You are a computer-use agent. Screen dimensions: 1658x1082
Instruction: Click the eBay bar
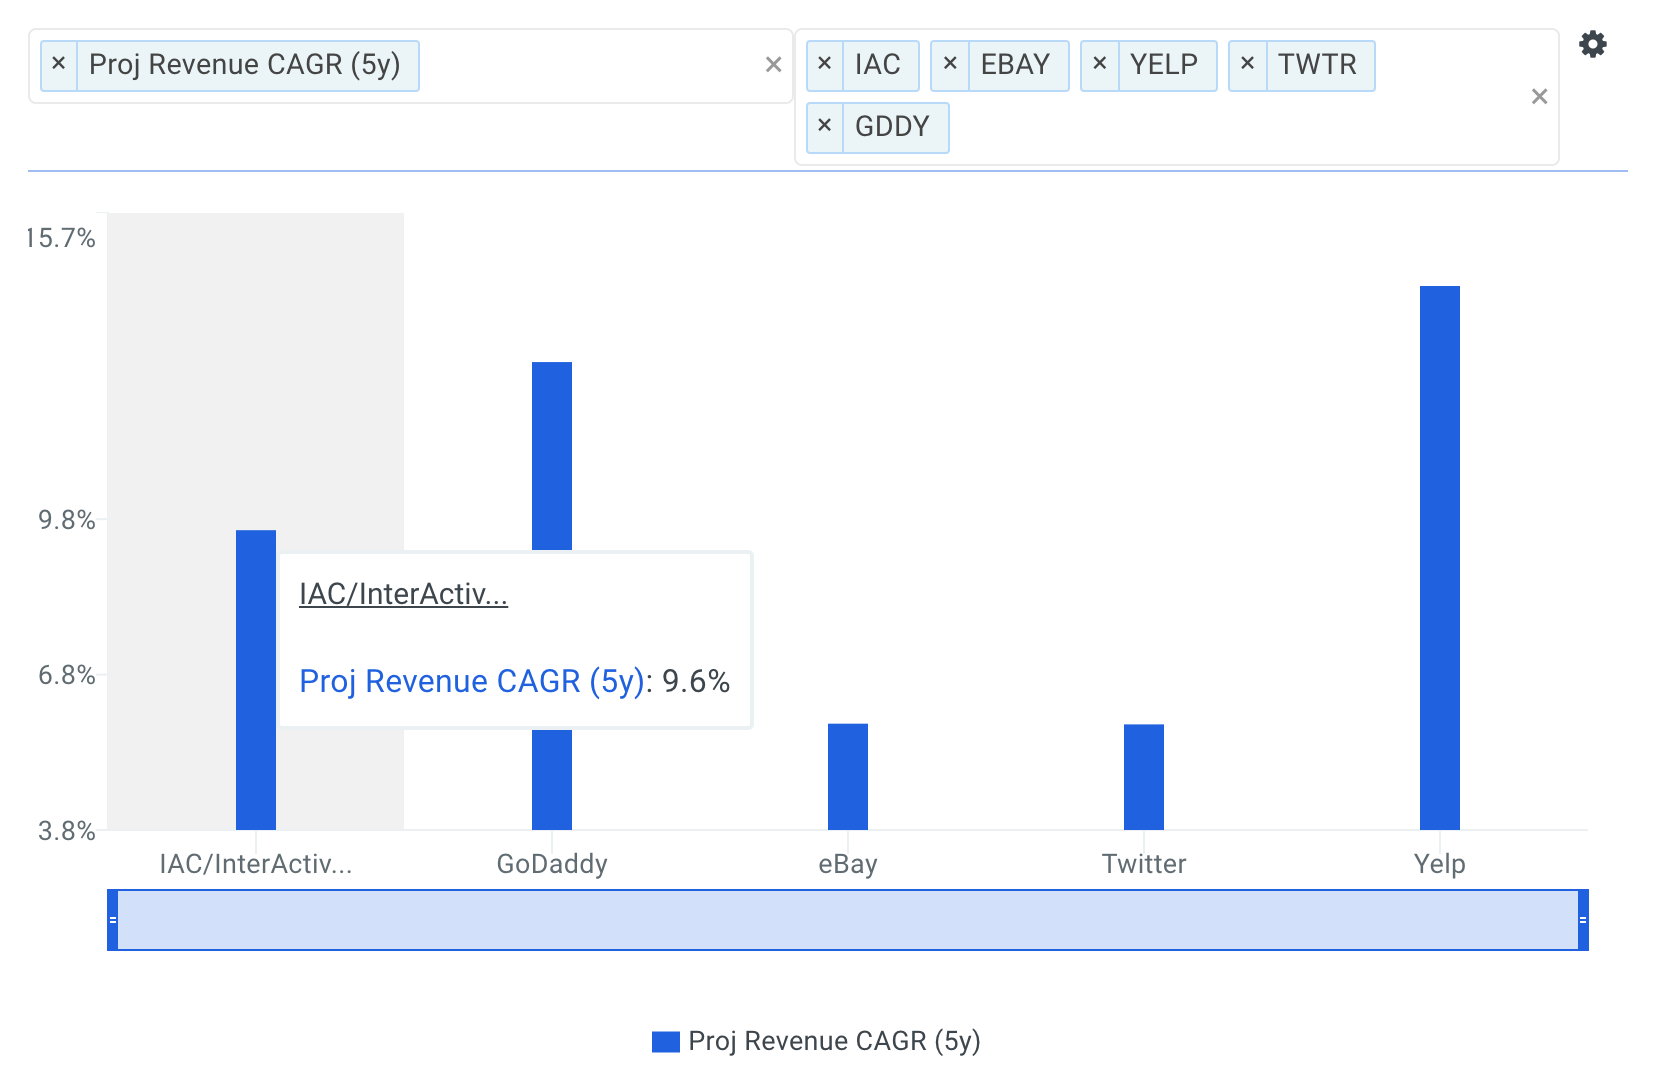tap(848, 777)
